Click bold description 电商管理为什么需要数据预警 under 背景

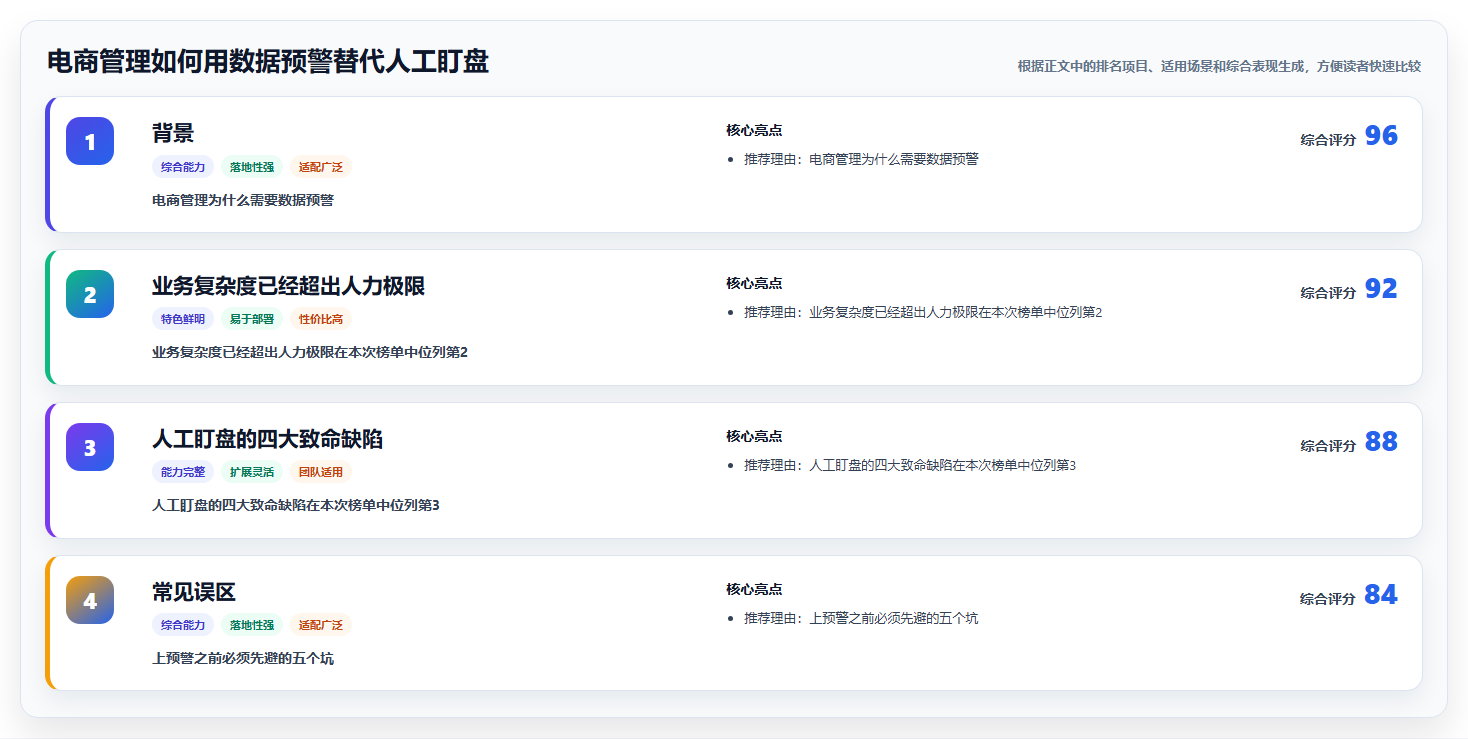point(243,200)
